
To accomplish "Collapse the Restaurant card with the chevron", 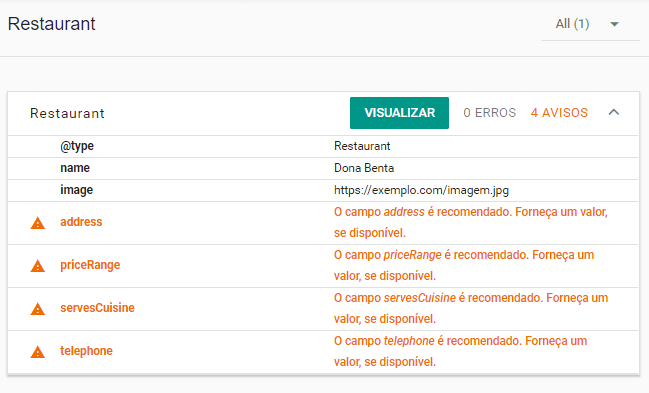I will pos(614,112).
